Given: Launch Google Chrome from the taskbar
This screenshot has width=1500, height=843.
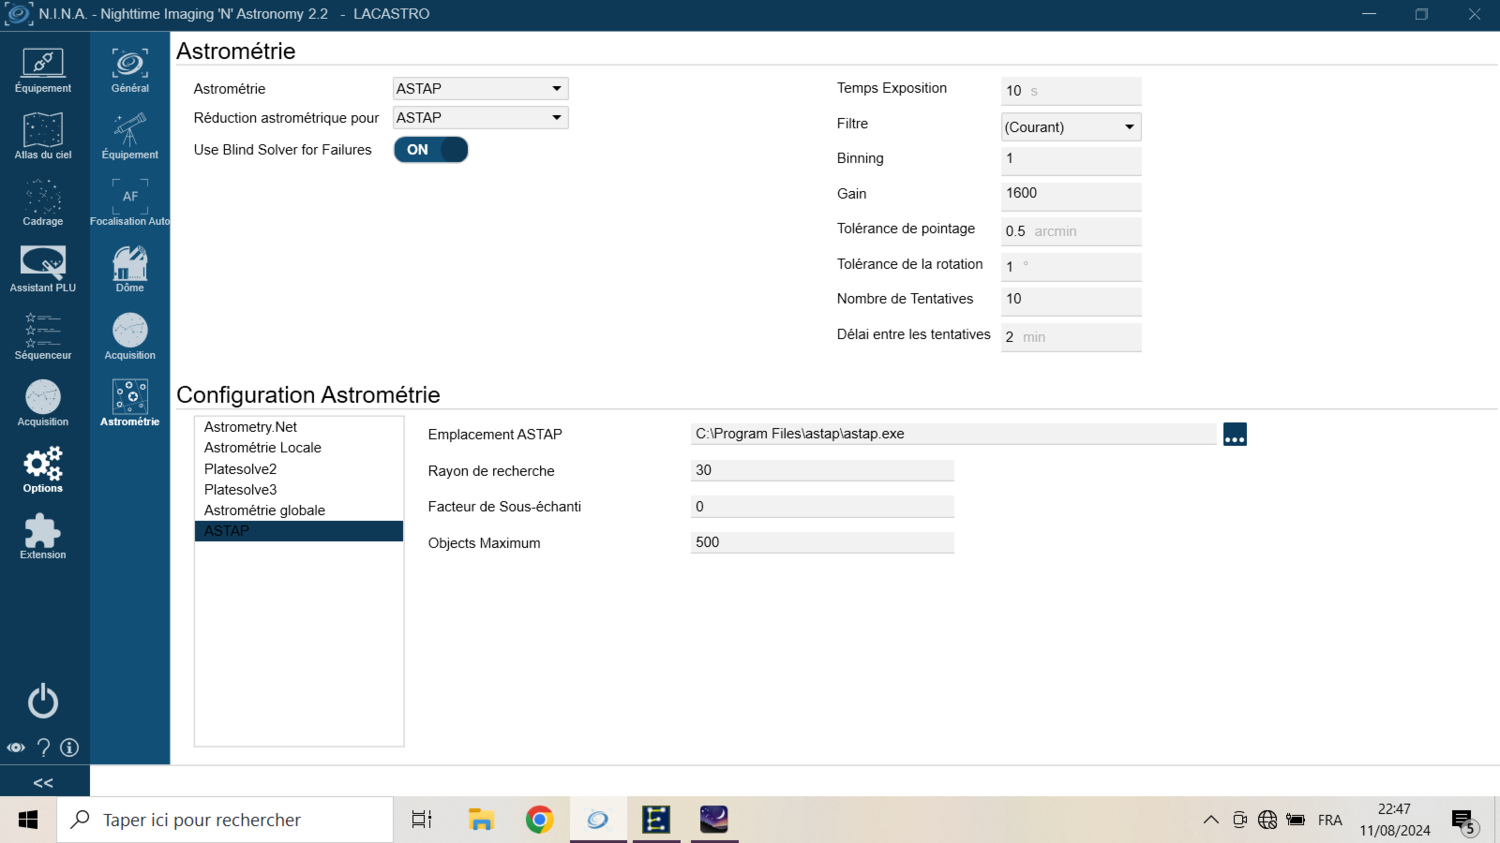Looking at the screenshot, I should click(x=540, y=820).
